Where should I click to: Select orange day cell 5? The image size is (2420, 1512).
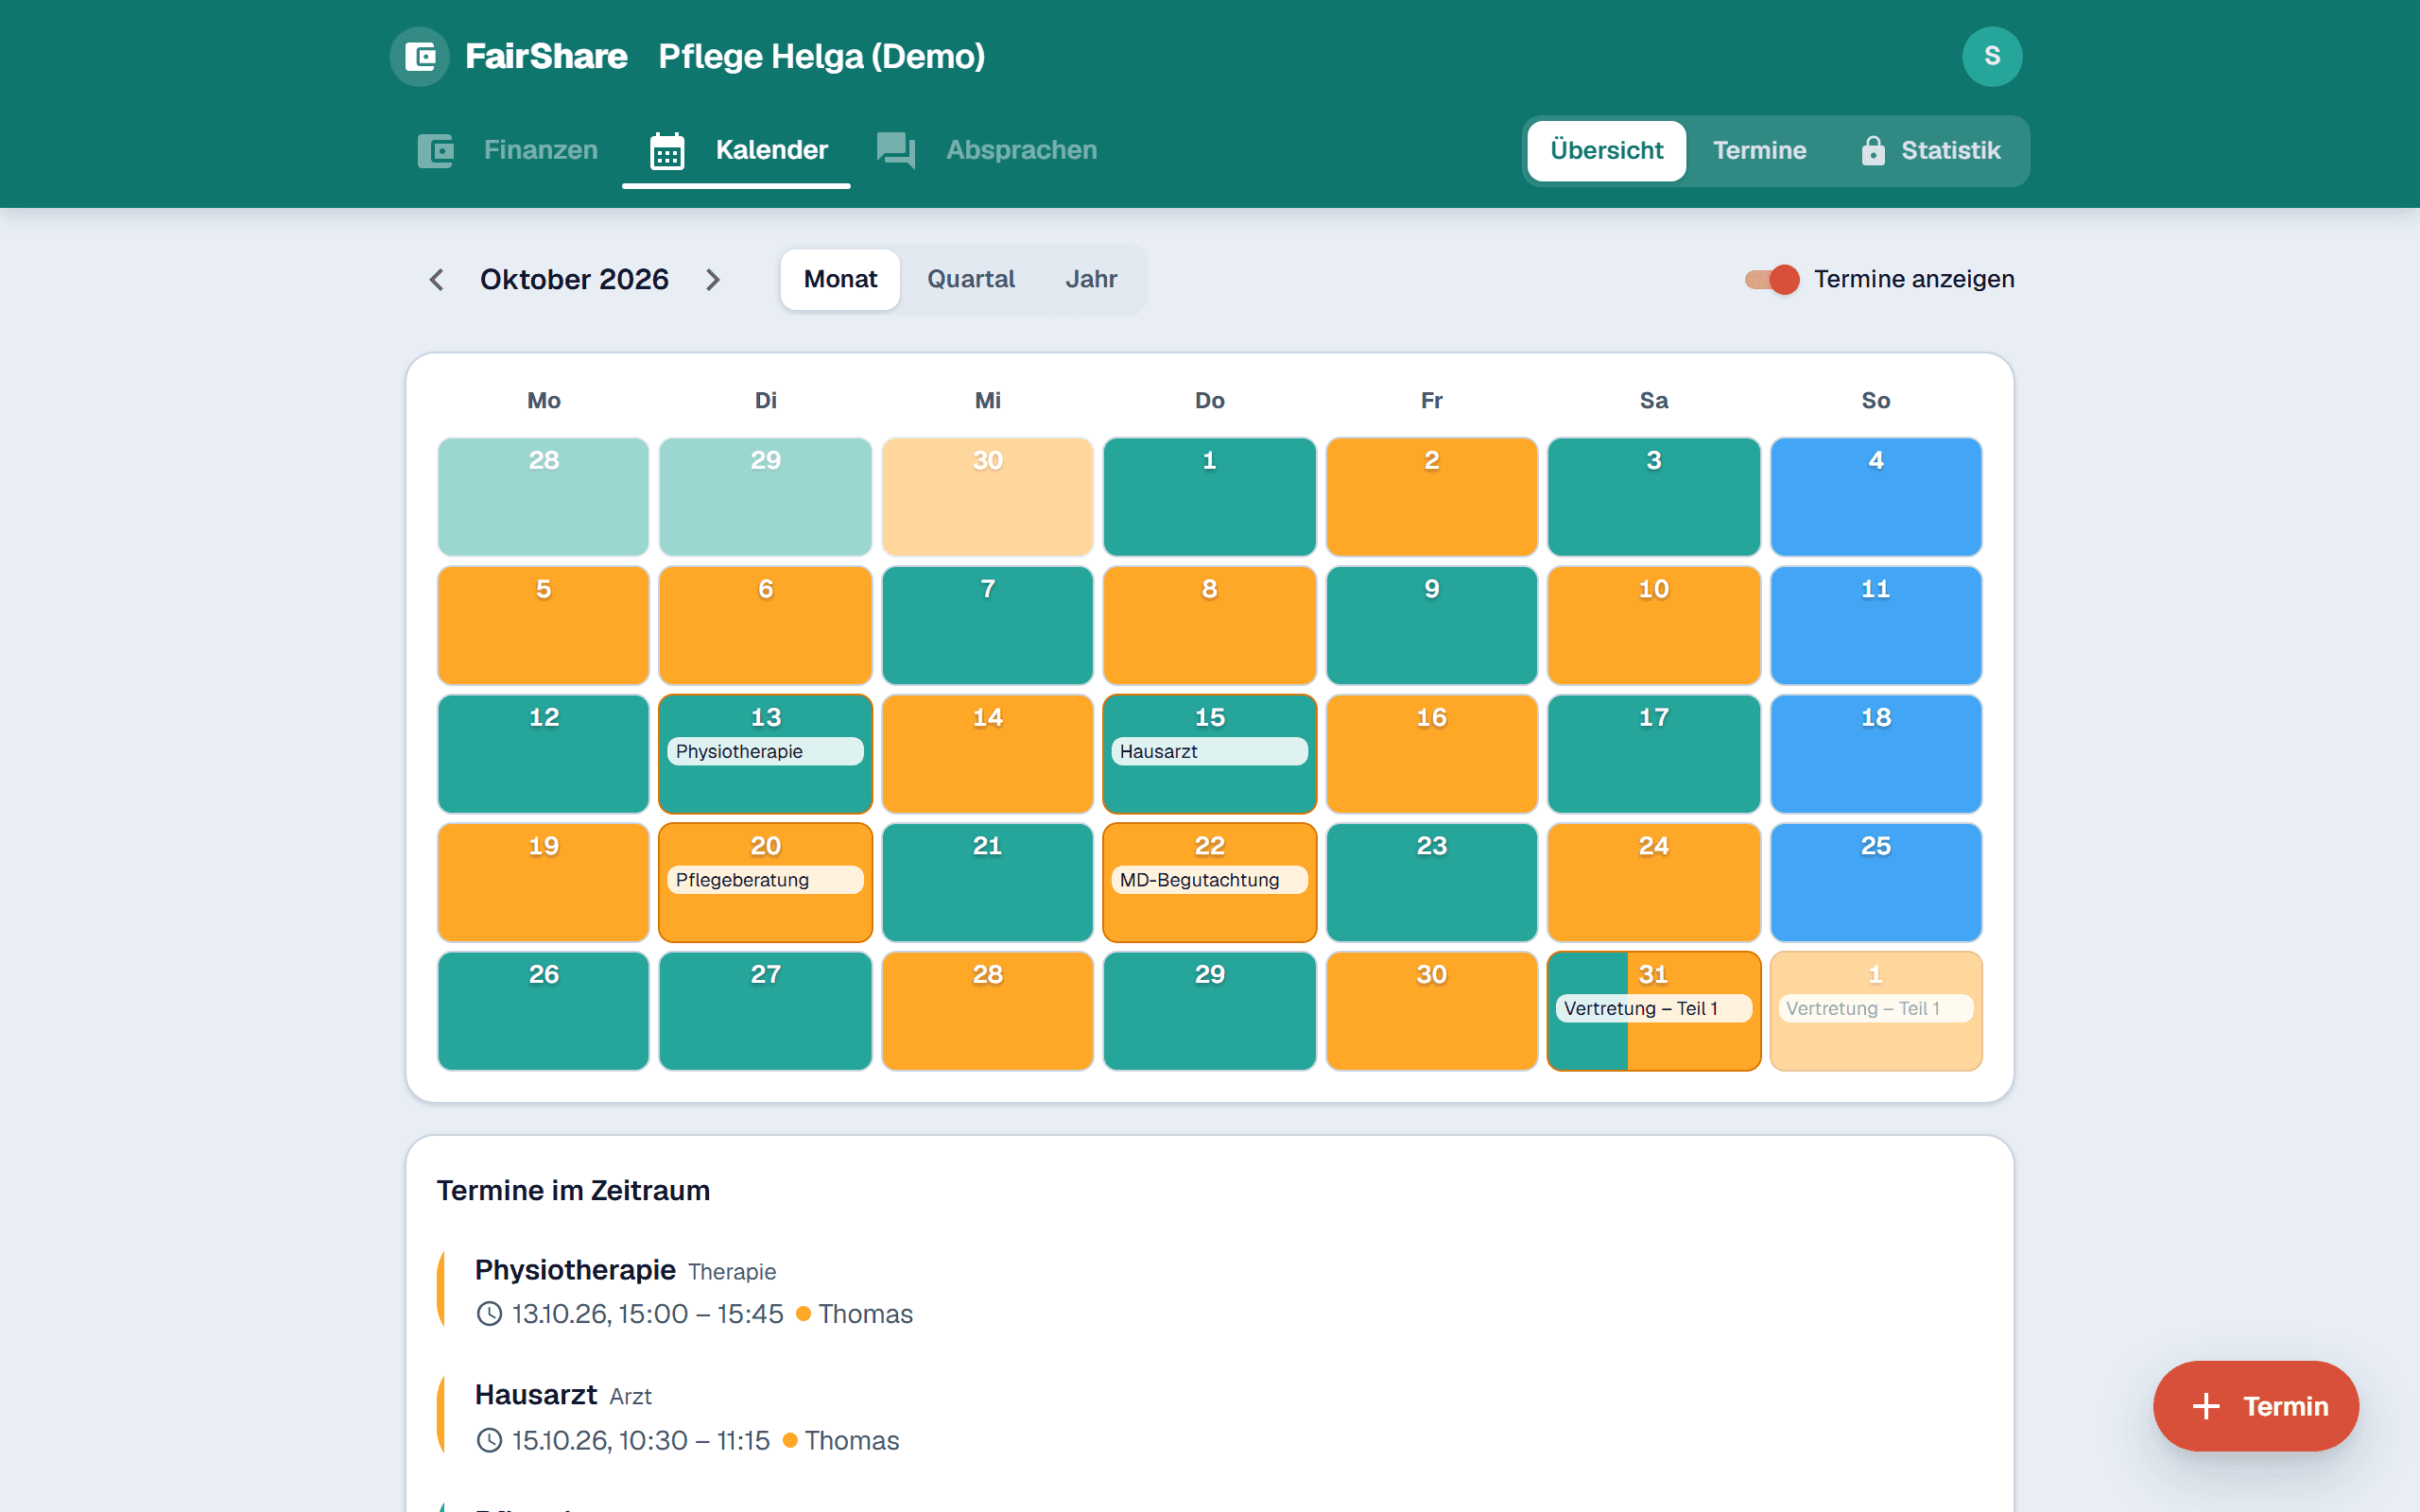(543, 625)
